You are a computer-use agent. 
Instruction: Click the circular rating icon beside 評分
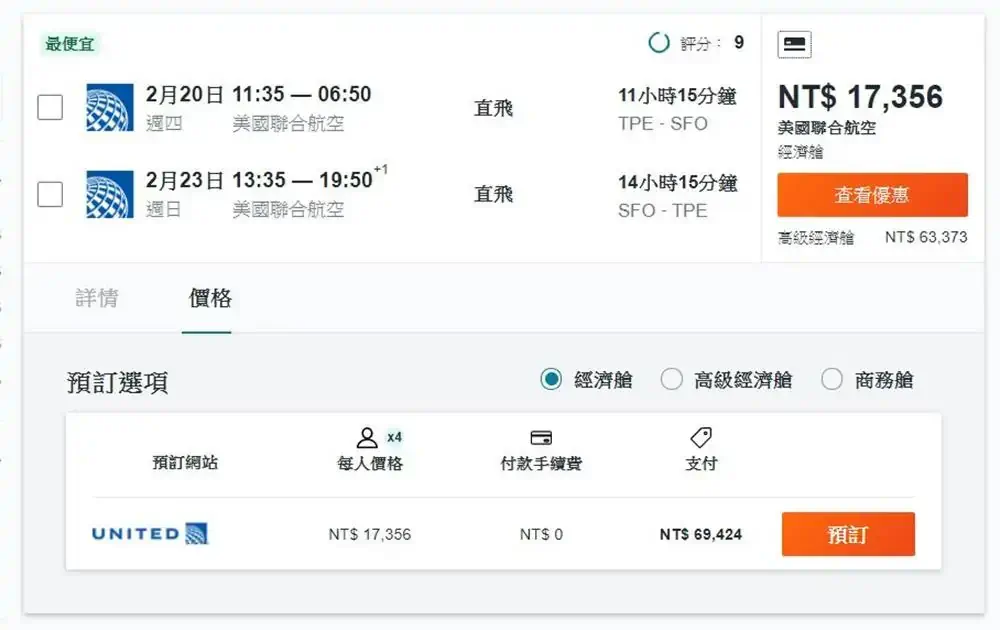(x=659, y=43)
